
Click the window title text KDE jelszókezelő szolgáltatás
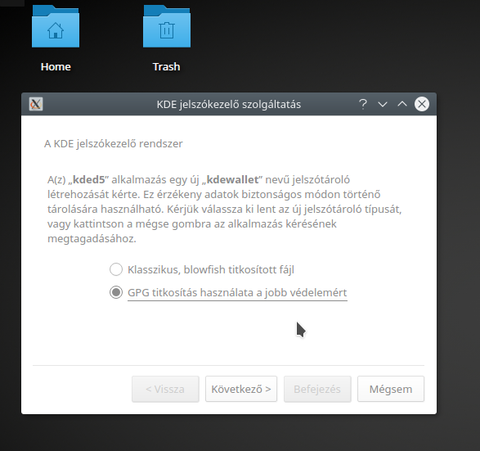tap(229, 104)
